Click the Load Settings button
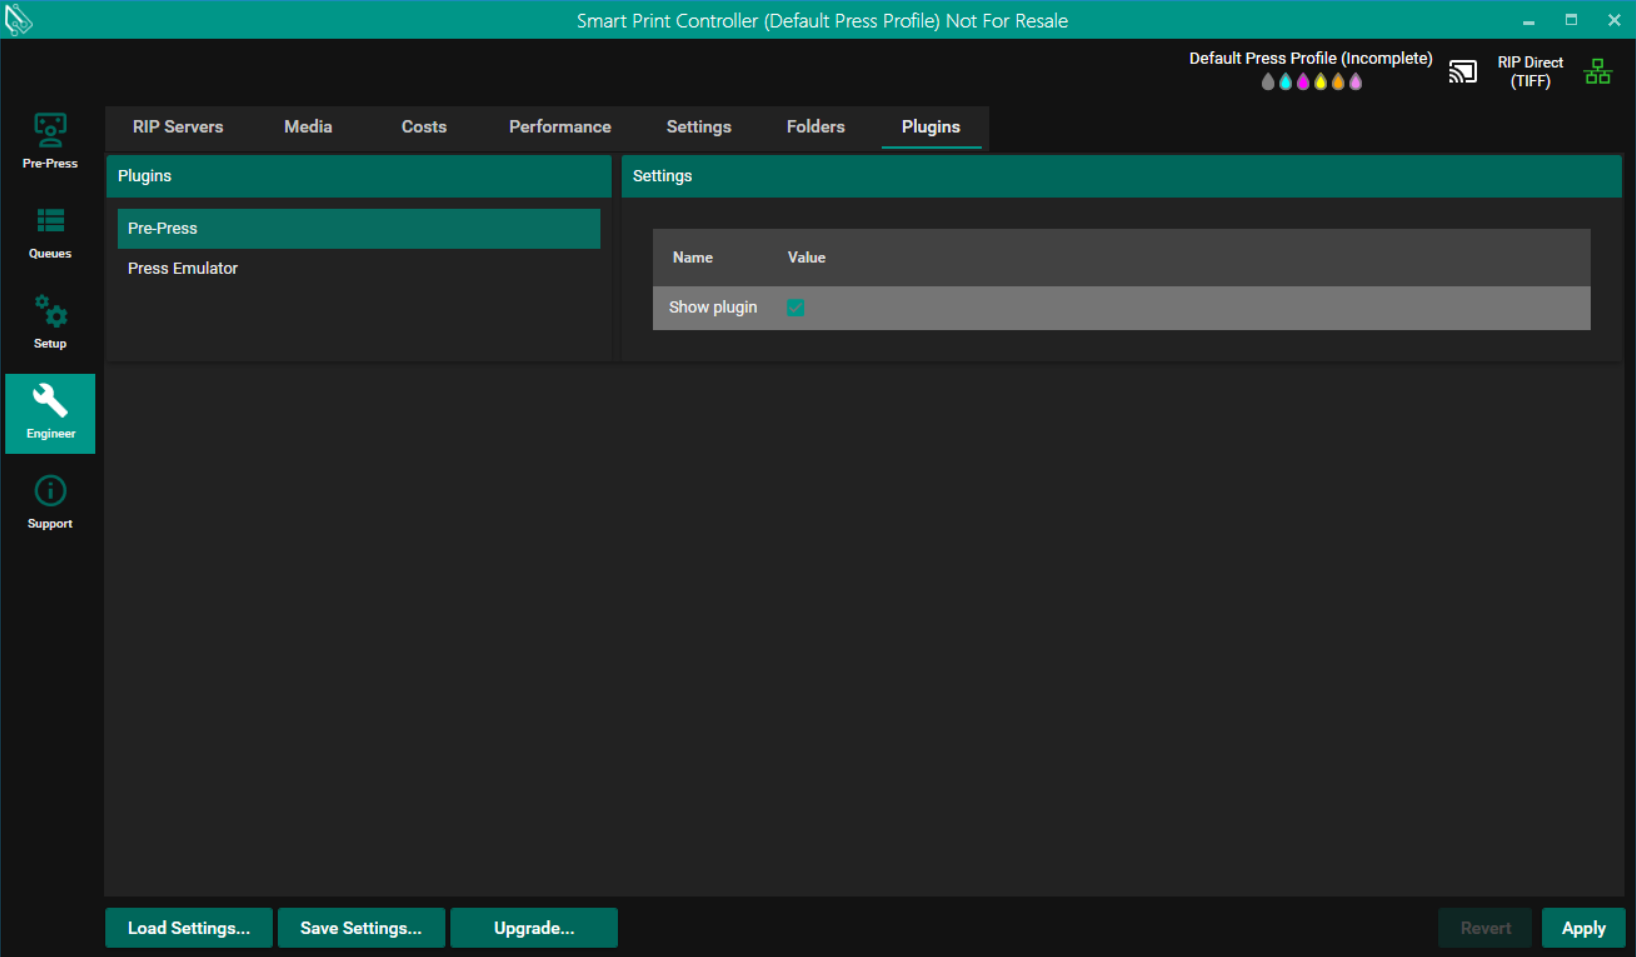 pyautogui.click(x=189, y=928)
